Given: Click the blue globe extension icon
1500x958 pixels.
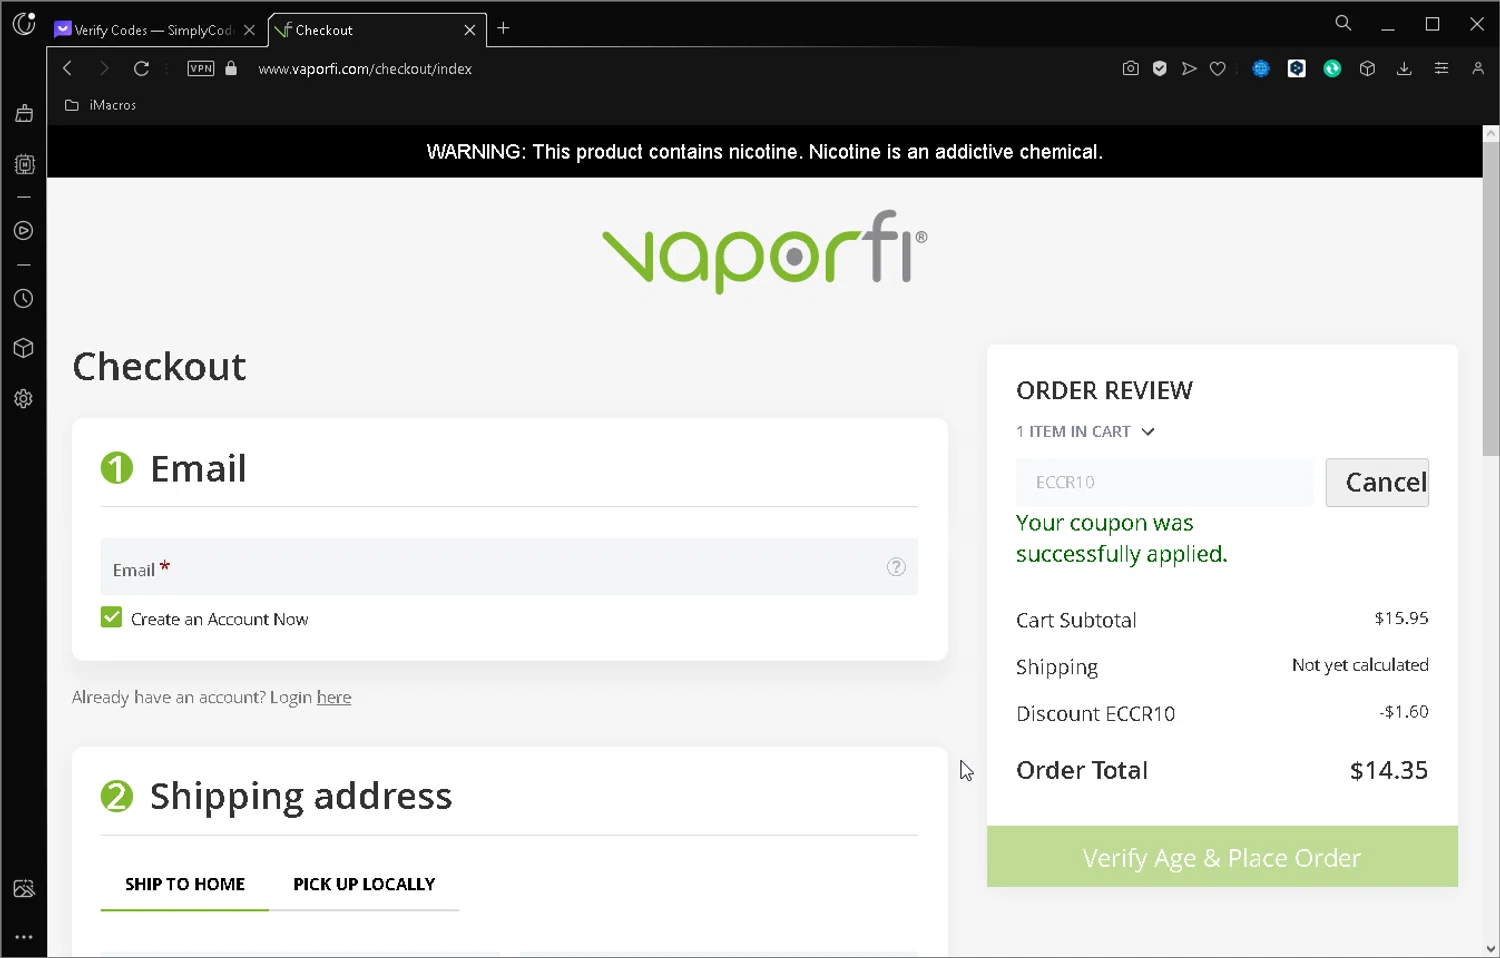Looking at the screenshot, I should 1261,68.
